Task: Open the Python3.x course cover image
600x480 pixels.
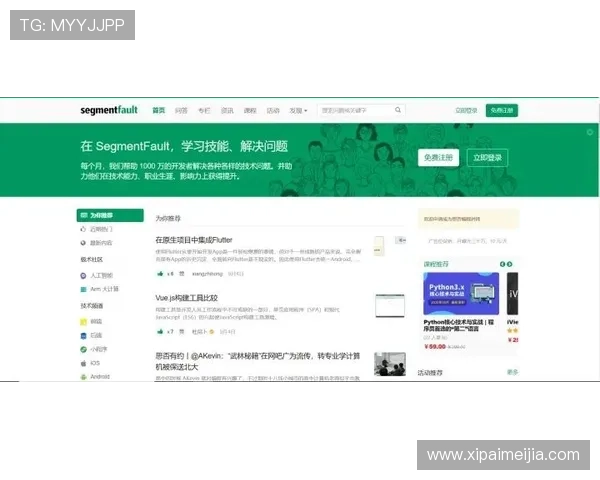Action: [x=461, y=294]
